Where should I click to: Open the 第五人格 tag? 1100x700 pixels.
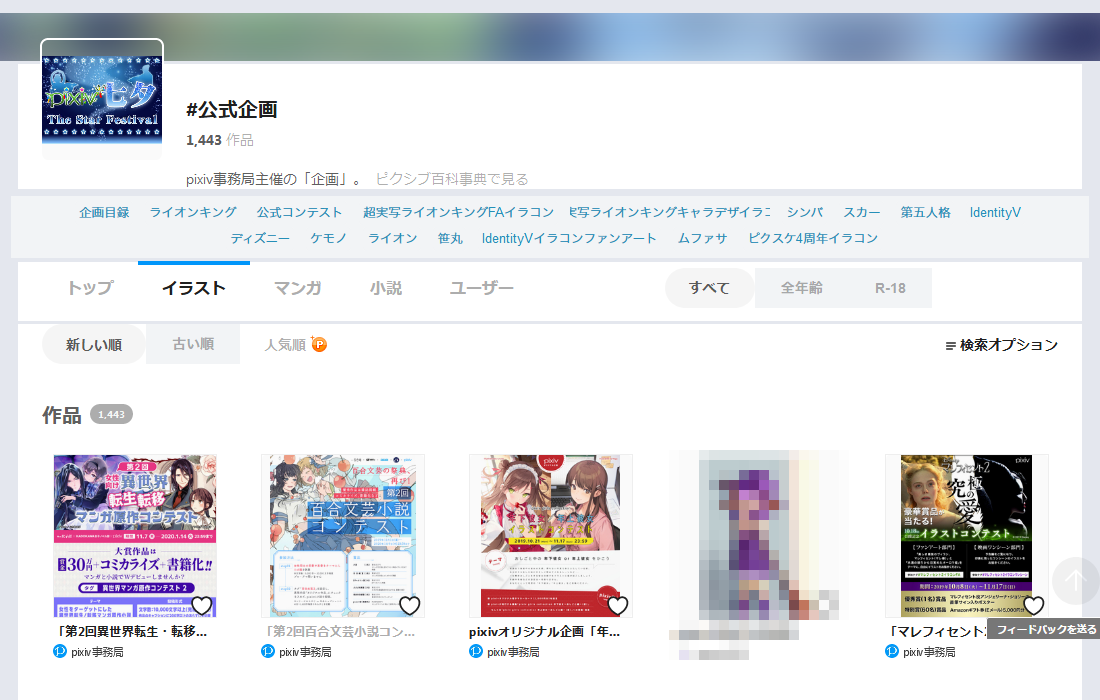(925, 213)
